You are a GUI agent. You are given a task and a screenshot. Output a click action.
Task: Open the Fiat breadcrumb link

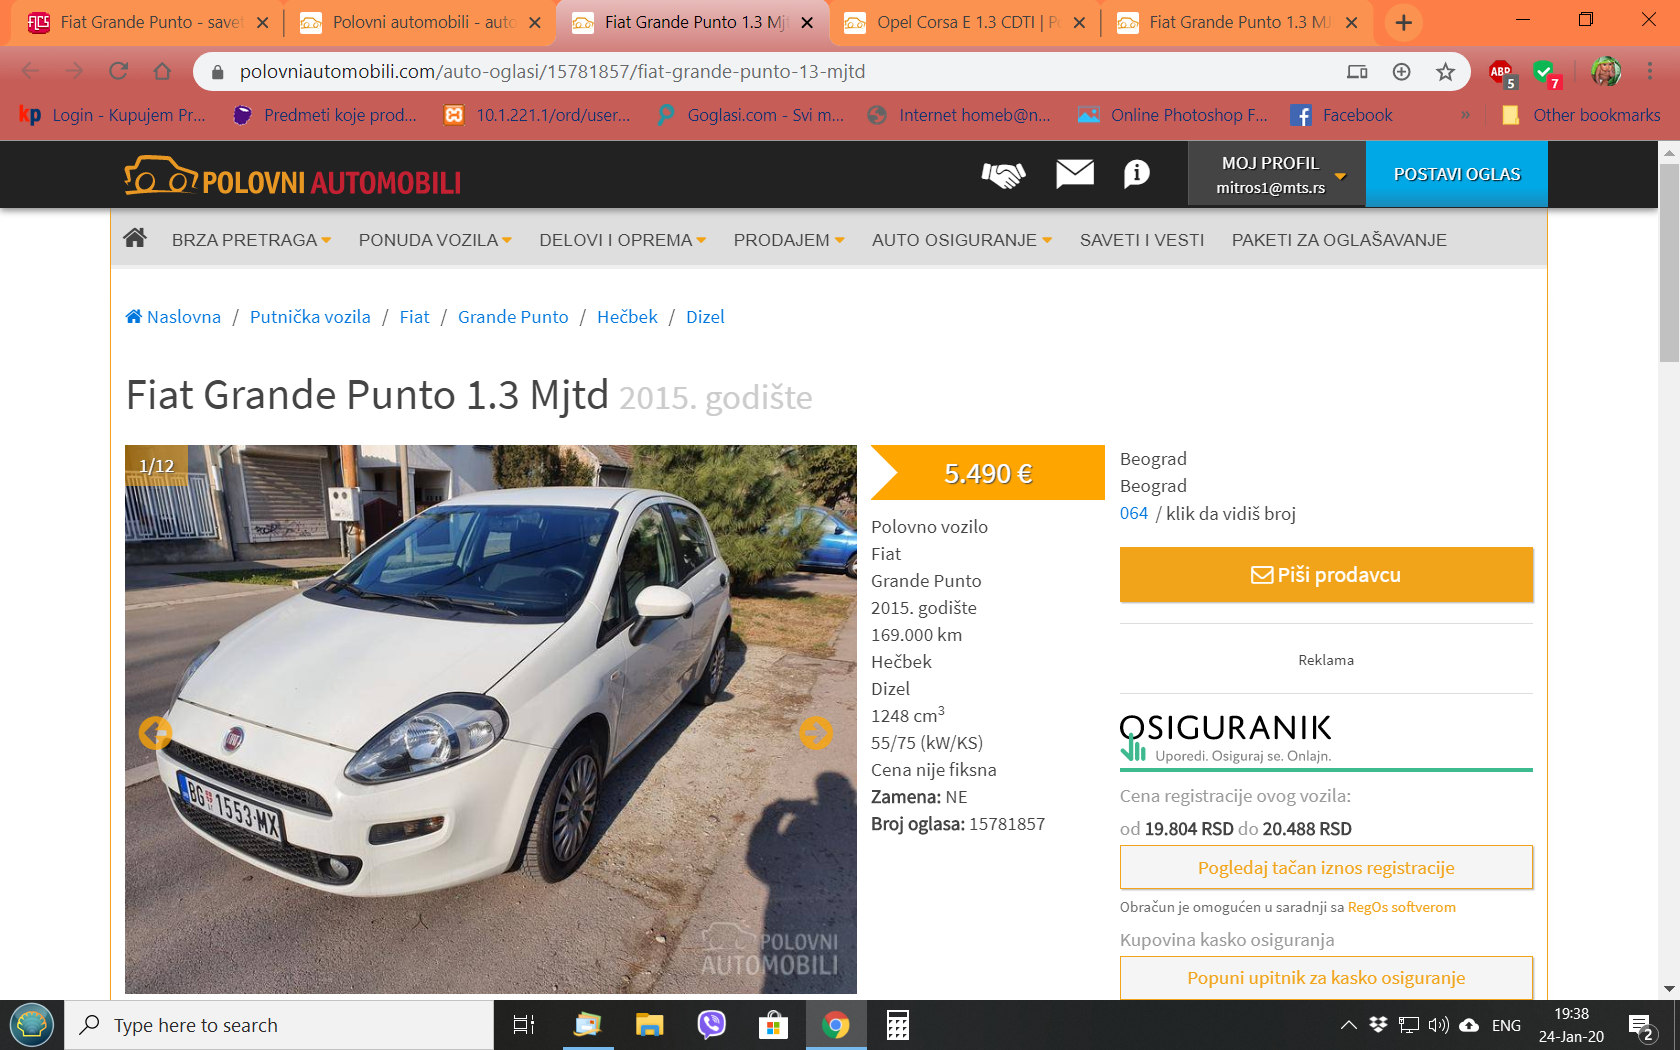coord(414,317)
